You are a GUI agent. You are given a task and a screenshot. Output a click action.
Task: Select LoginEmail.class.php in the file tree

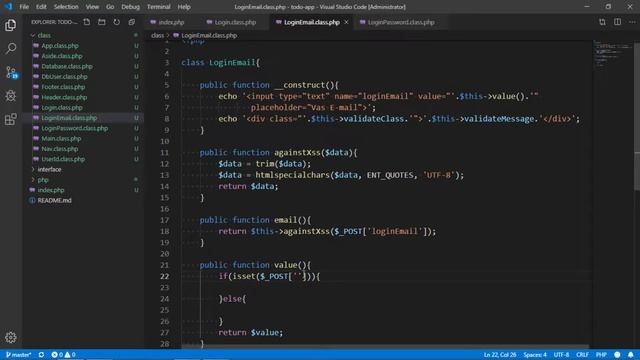pos(69,118)
